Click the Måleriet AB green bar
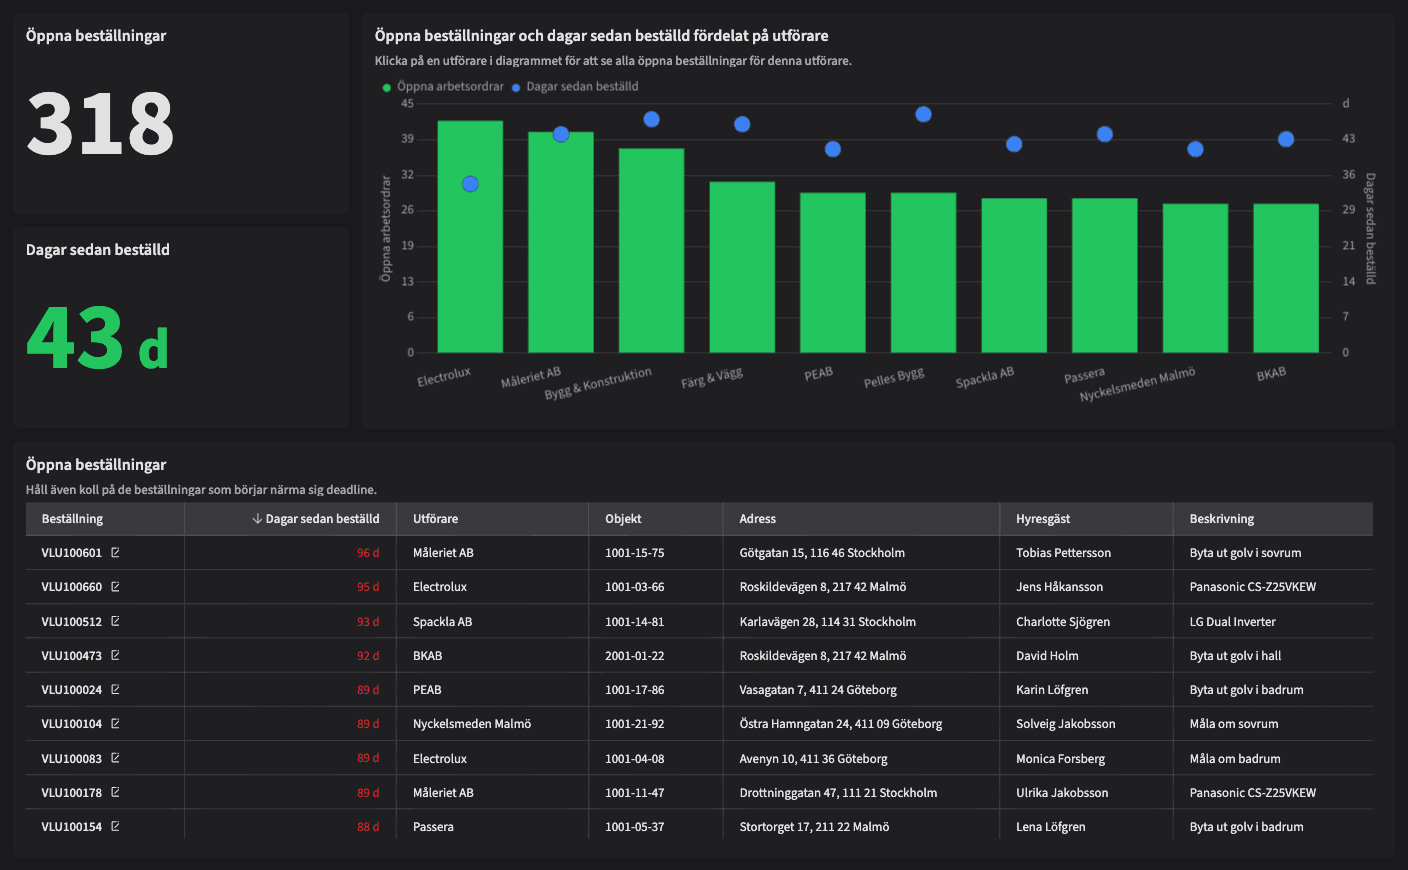This screenshot has height=870, width=1408. [x=560, y=250]
